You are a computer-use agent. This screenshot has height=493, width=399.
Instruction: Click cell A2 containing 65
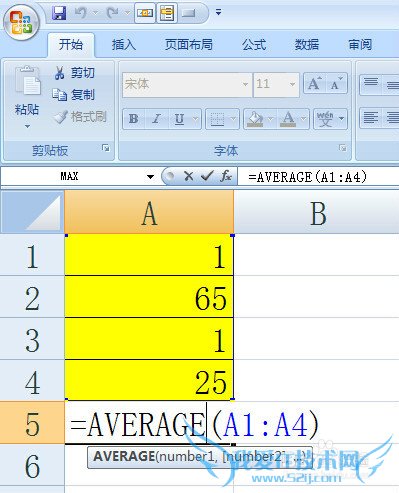149,297
